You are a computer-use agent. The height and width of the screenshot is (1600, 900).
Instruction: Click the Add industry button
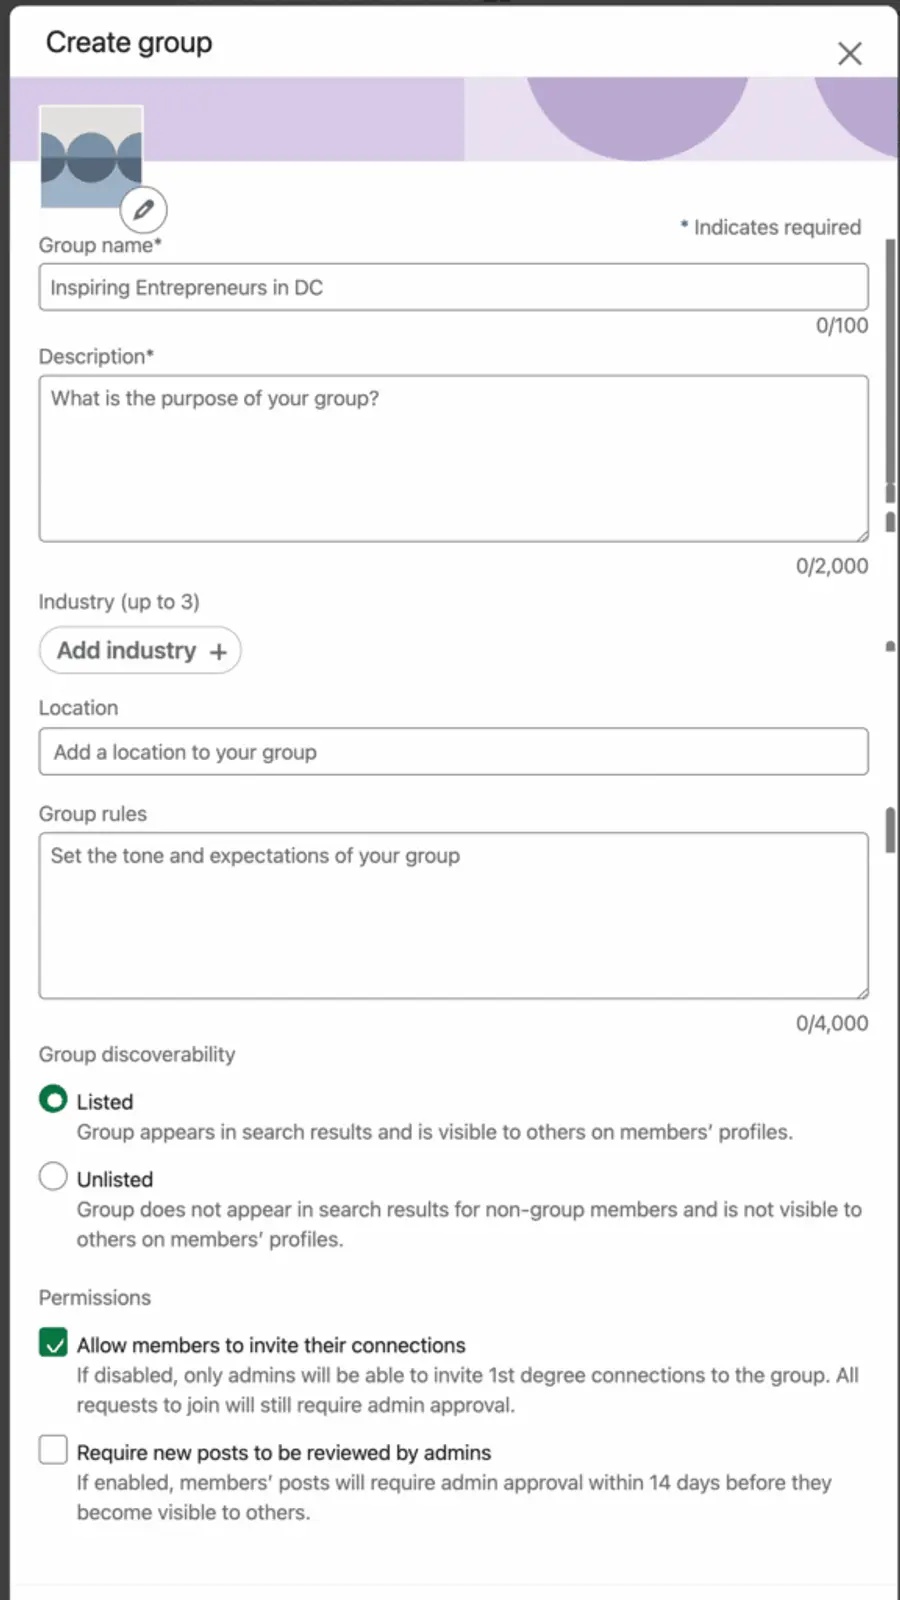tap(140, 650)
